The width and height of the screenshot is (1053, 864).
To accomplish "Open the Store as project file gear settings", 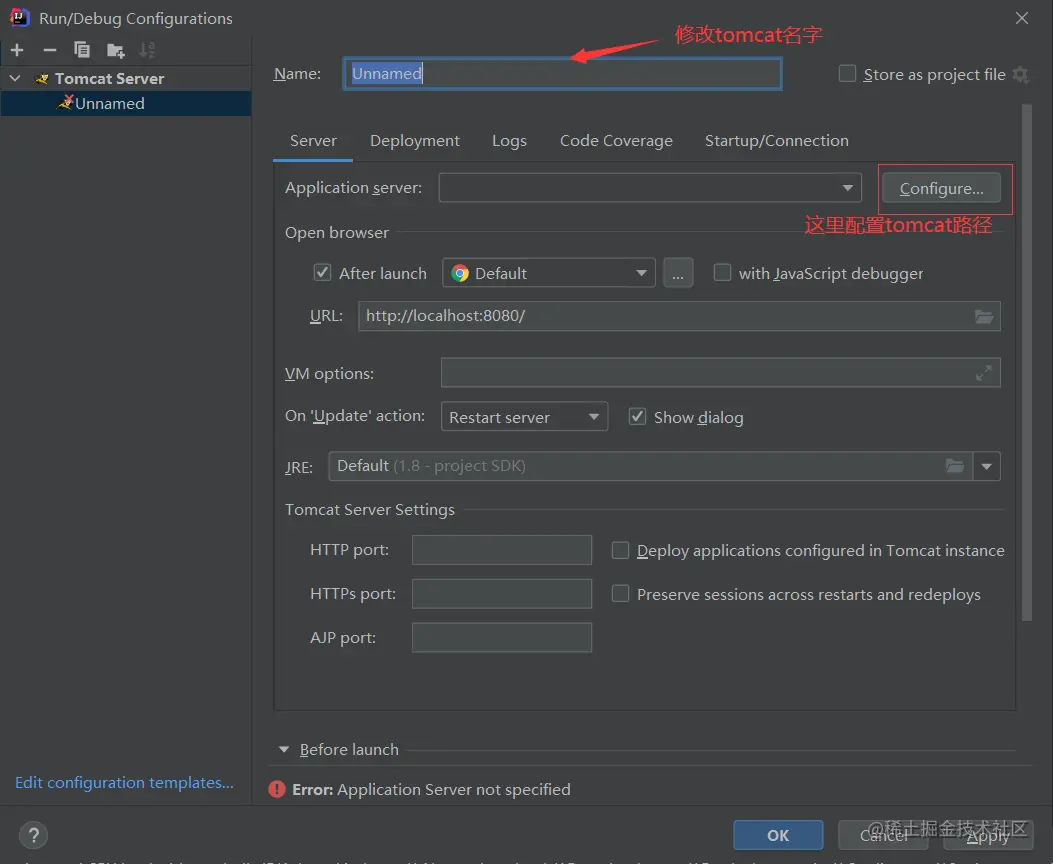I will (1021, 75).
